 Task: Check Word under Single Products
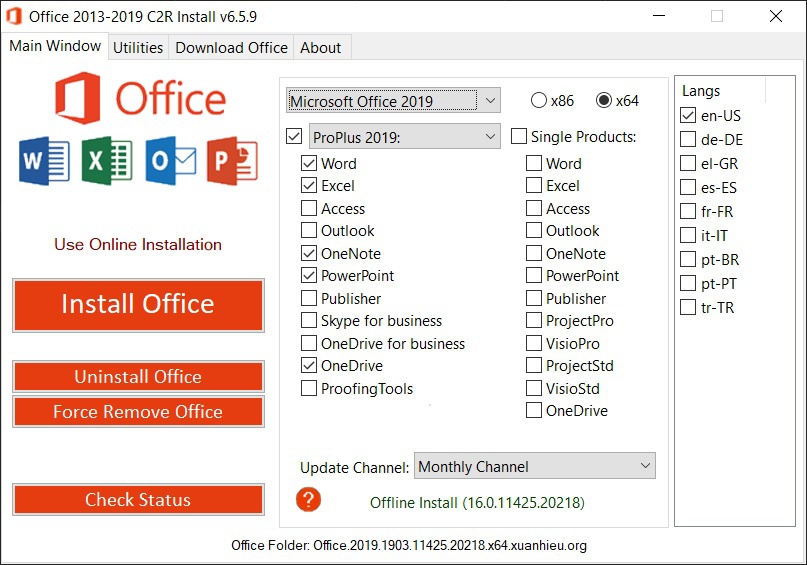point(534,163)
